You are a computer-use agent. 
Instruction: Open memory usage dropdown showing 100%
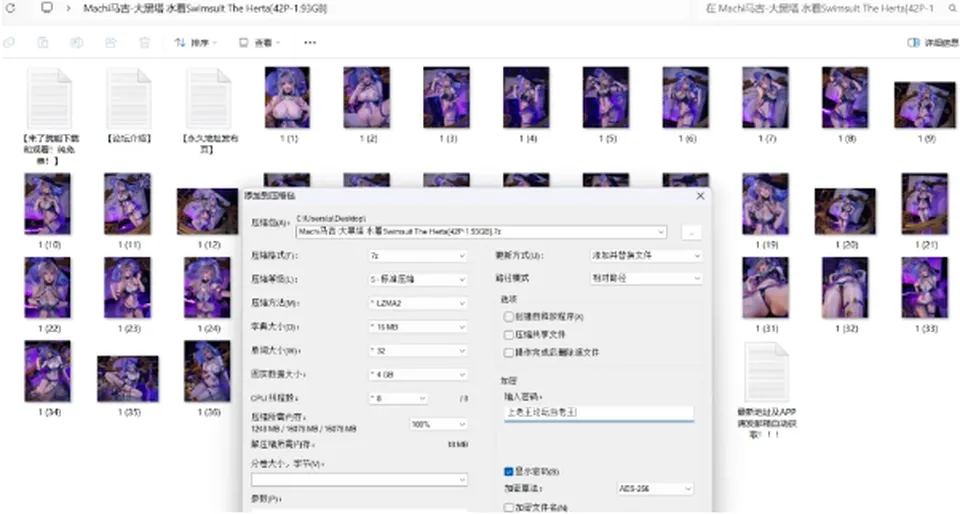[x=438, y=424]
